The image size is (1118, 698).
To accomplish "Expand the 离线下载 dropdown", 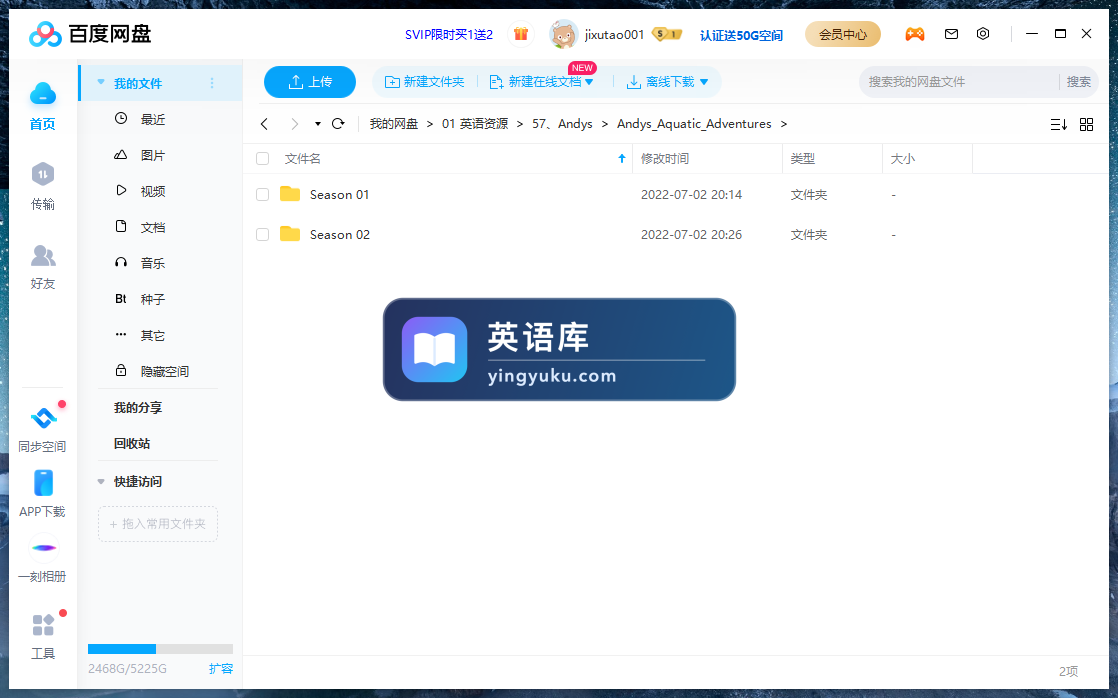I will (704, 82).
